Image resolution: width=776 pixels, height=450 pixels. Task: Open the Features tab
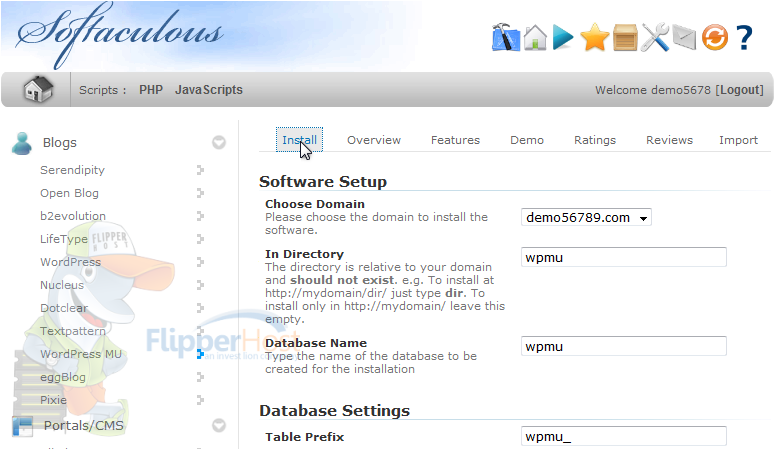point(455,140)
